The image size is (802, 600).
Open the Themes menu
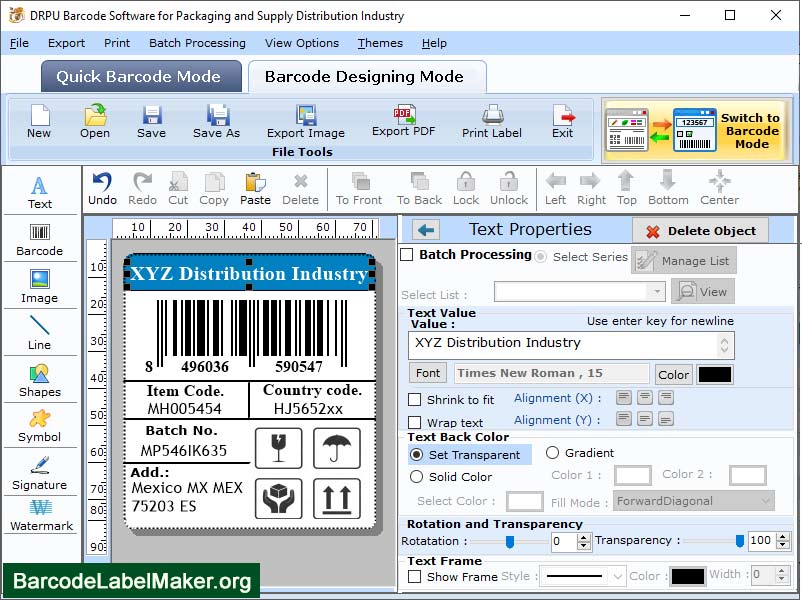click(379, 43)
